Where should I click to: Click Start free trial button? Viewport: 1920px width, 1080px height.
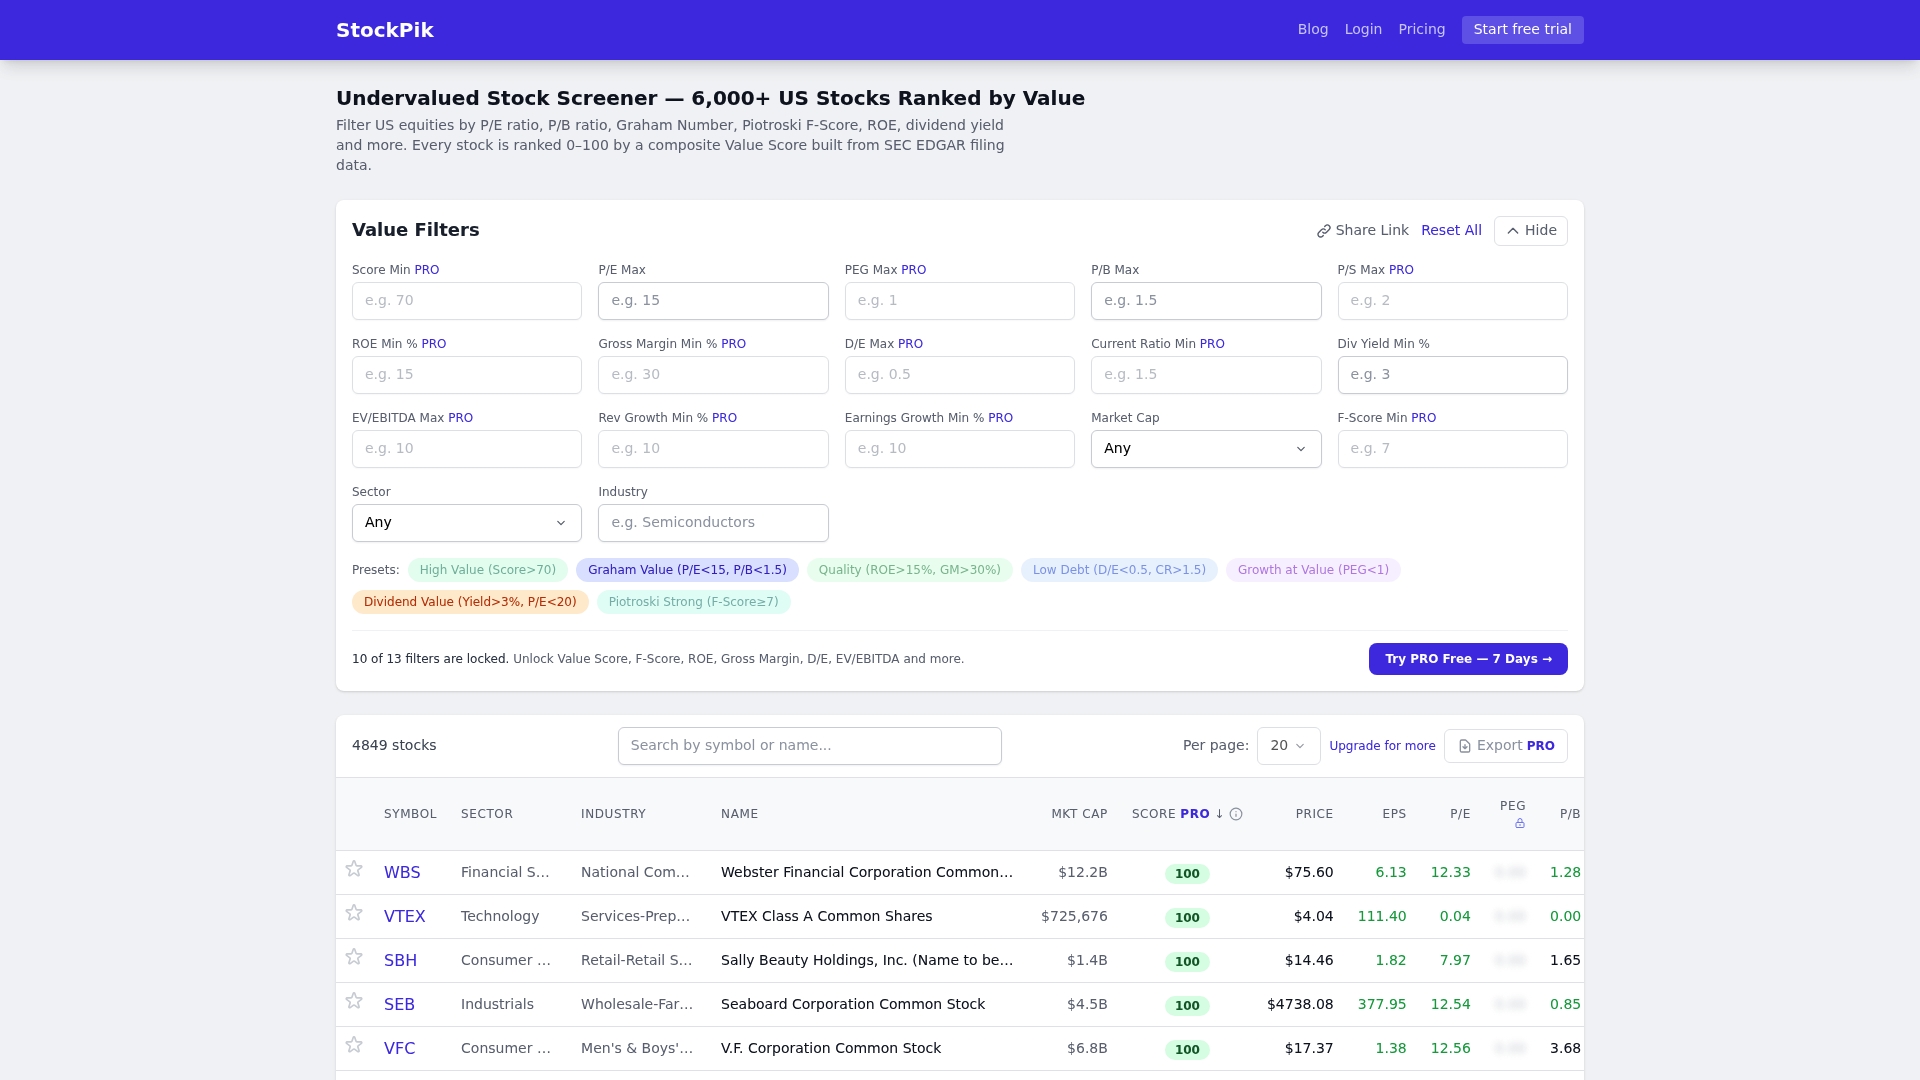(1522, 30)
